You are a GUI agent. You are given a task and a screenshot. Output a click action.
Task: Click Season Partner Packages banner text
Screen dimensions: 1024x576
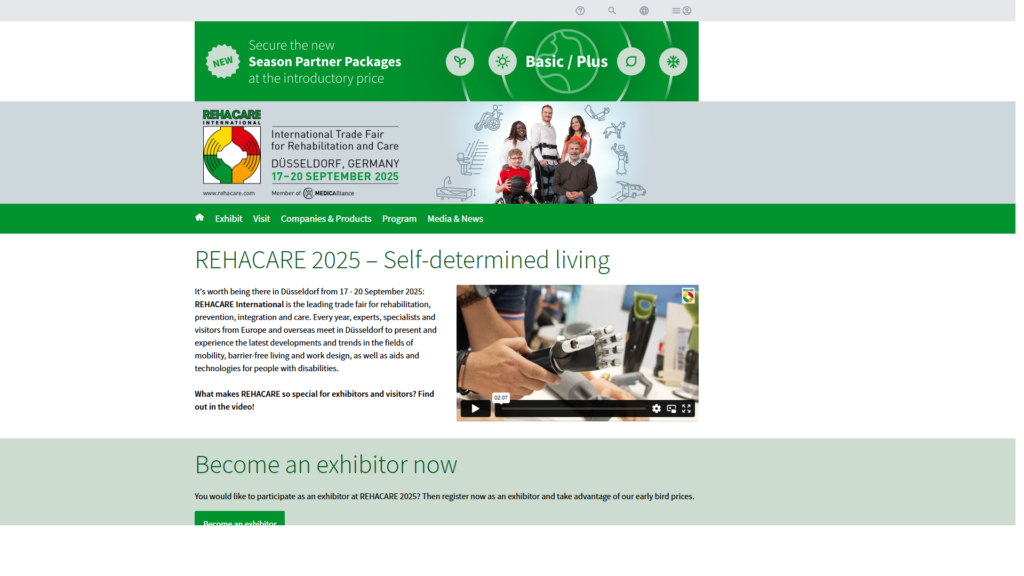[x=325, y=61]
